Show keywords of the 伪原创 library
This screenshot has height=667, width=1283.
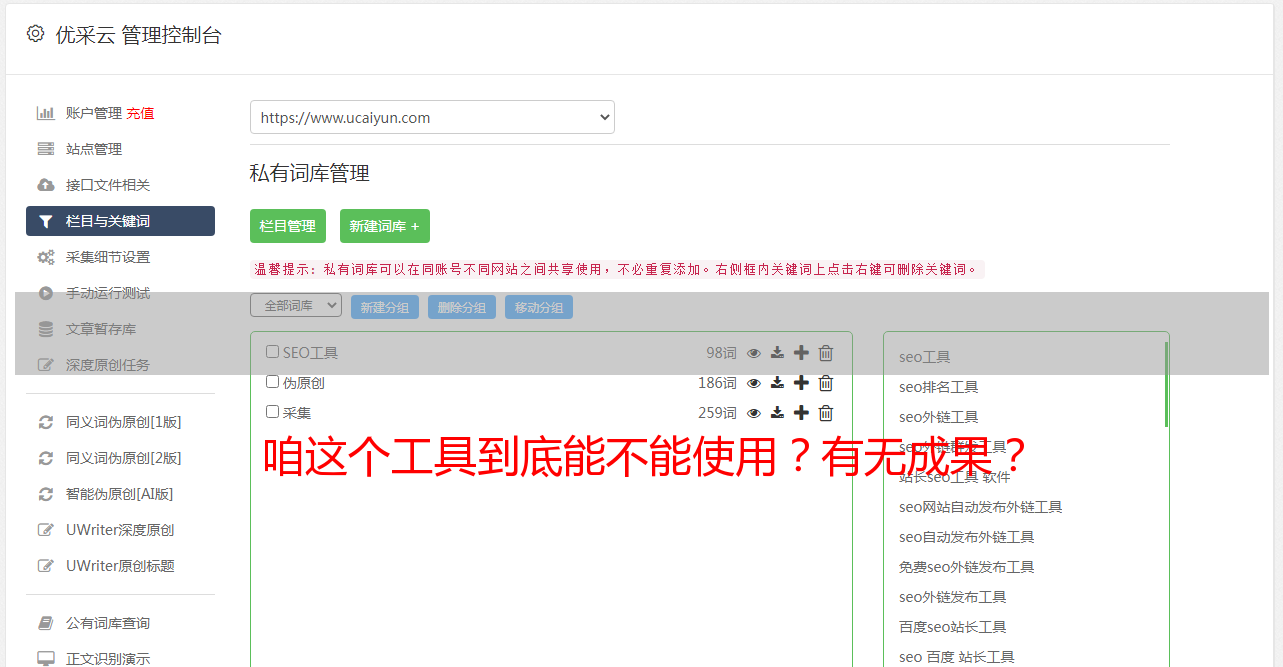754,383
